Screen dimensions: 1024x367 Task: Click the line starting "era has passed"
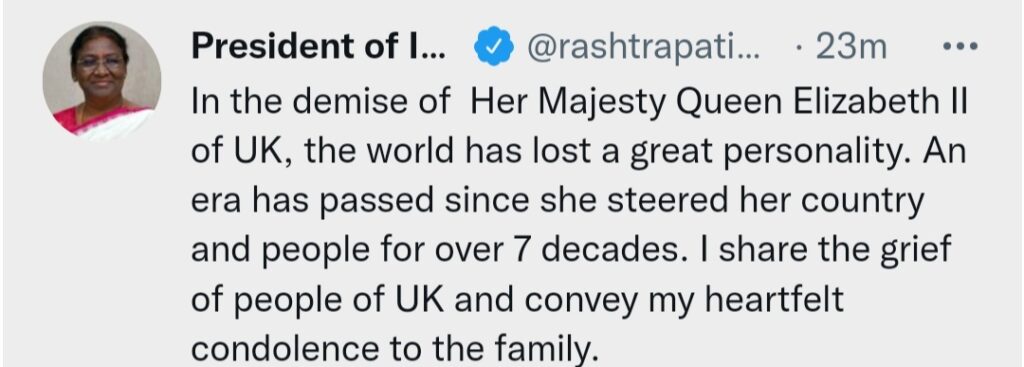tap(557, 202)
